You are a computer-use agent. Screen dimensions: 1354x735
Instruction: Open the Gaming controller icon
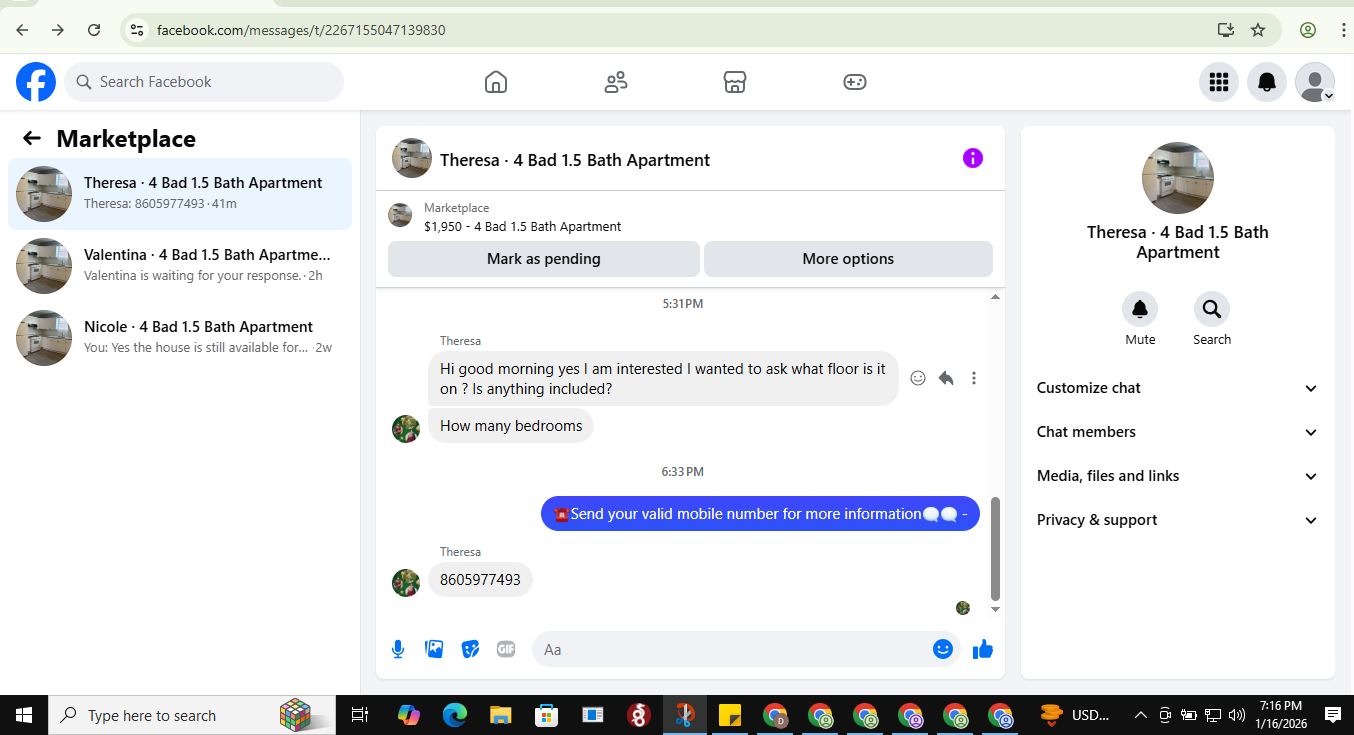pos(855,82)
